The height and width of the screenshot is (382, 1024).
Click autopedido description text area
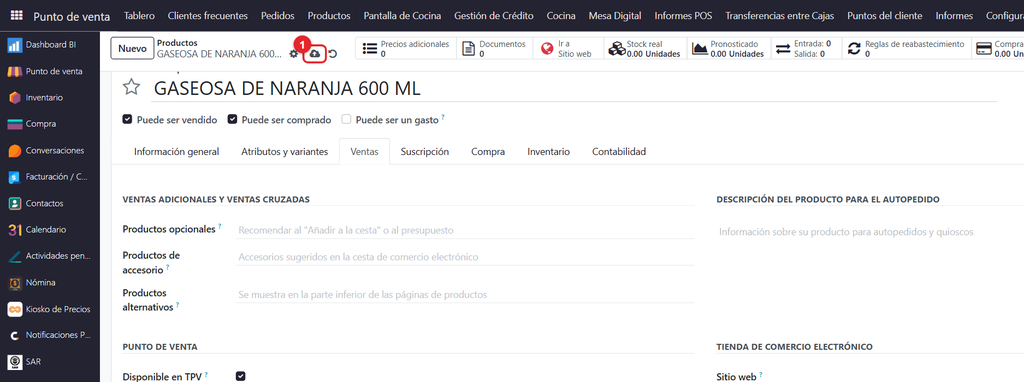870,232
